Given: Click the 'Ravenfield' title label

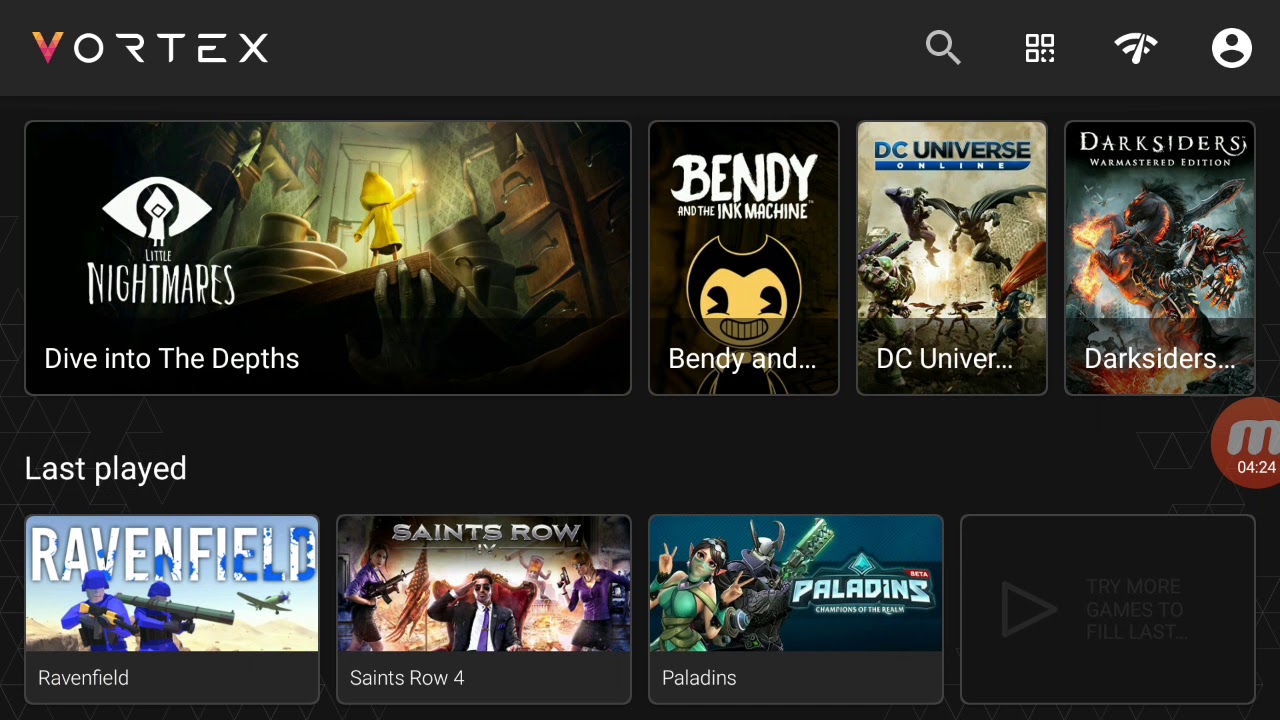Looking at the screenshot, I should click(83, 678).
